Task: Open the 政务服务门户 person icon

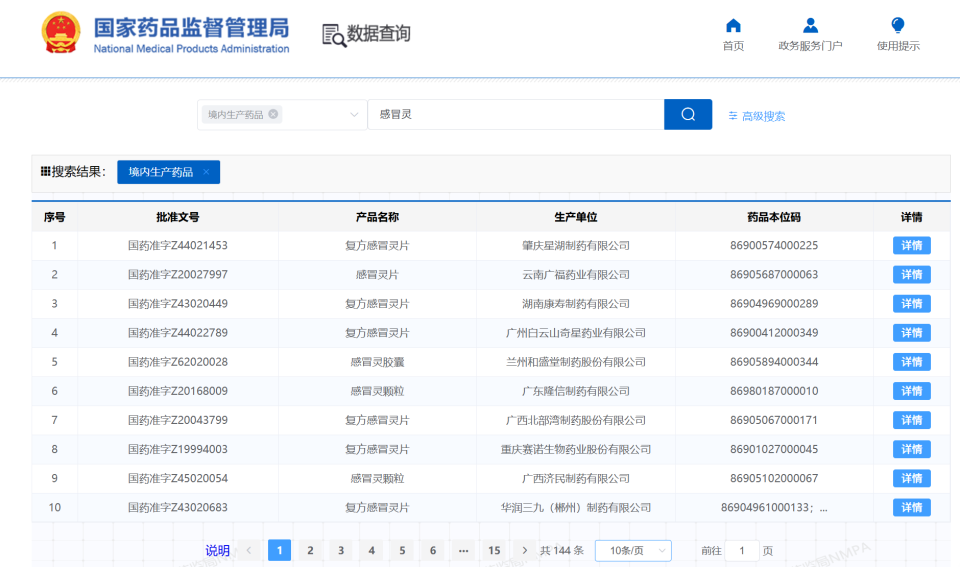Action: tap(810, 25)
